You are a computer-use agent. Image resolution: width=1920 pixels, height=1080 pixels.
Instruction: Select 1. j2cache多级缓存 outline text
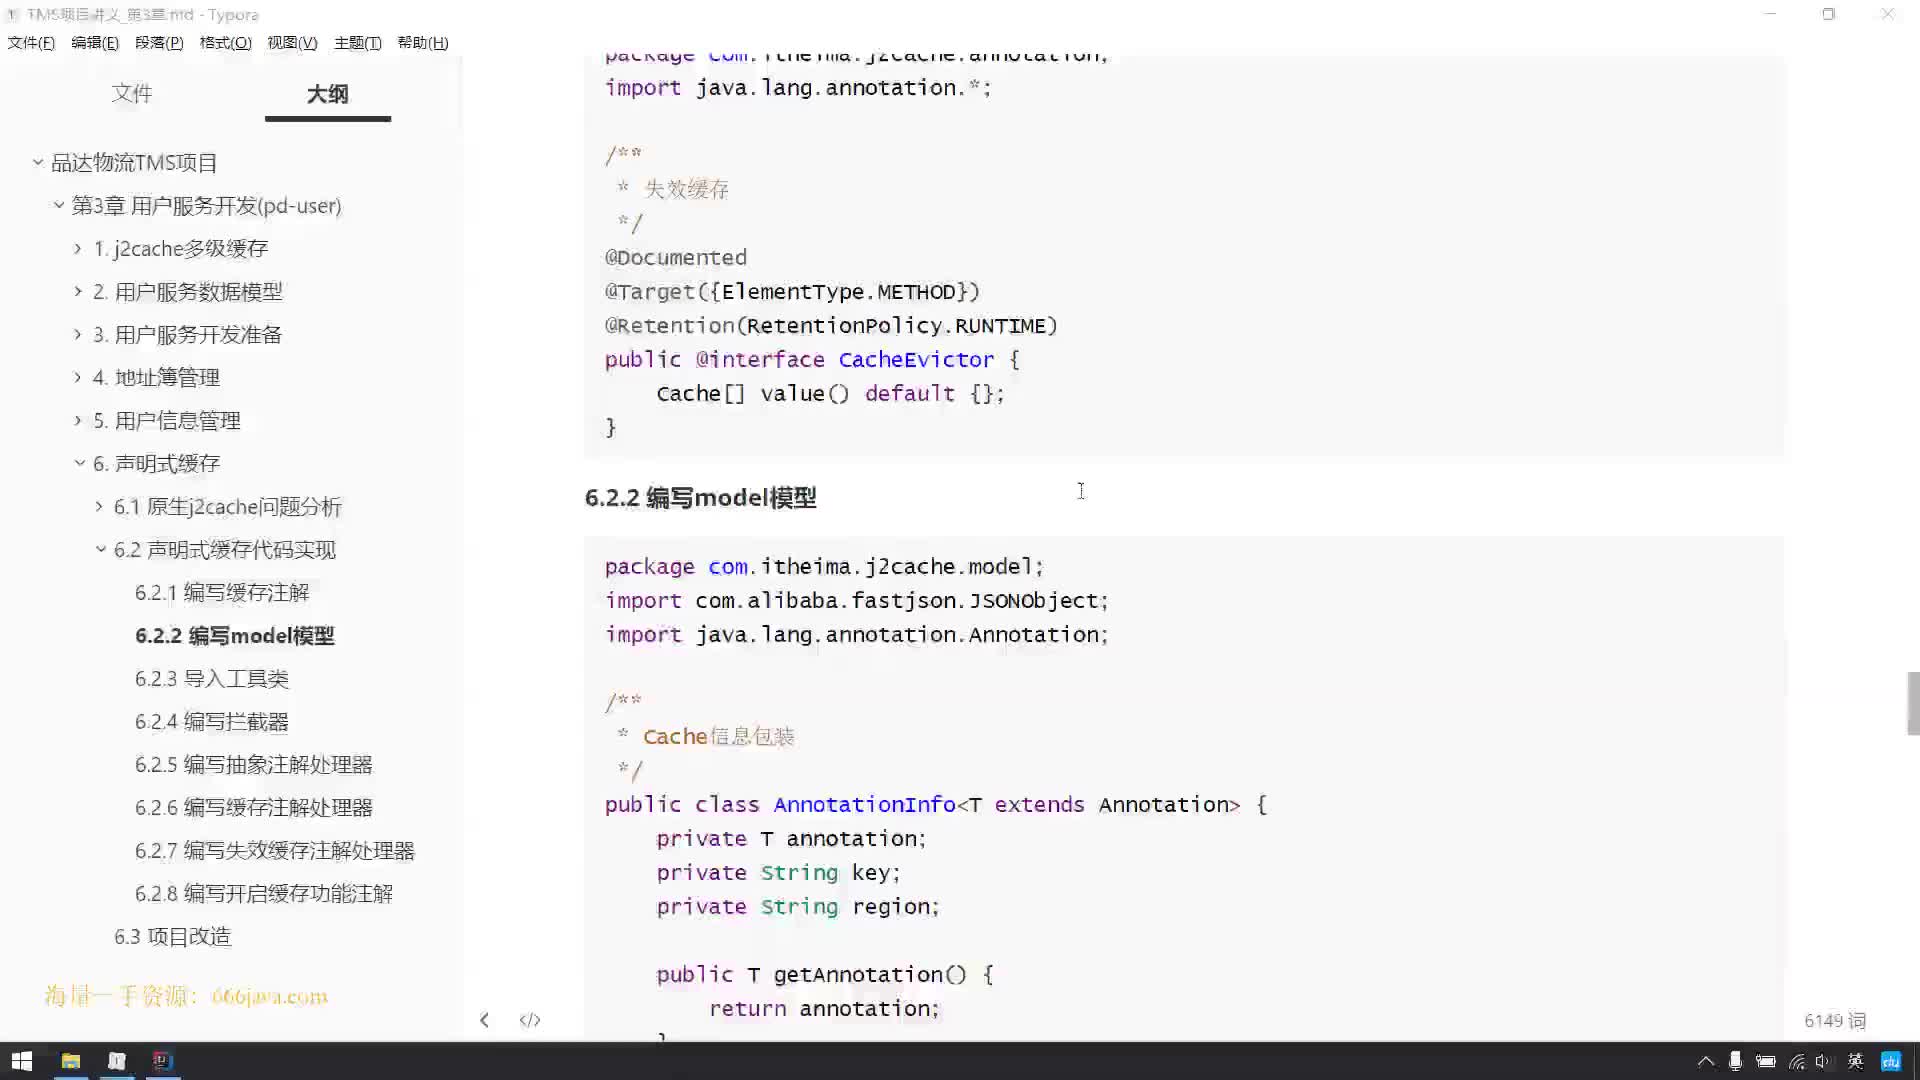pyautogui.click(x=181, y=248)
